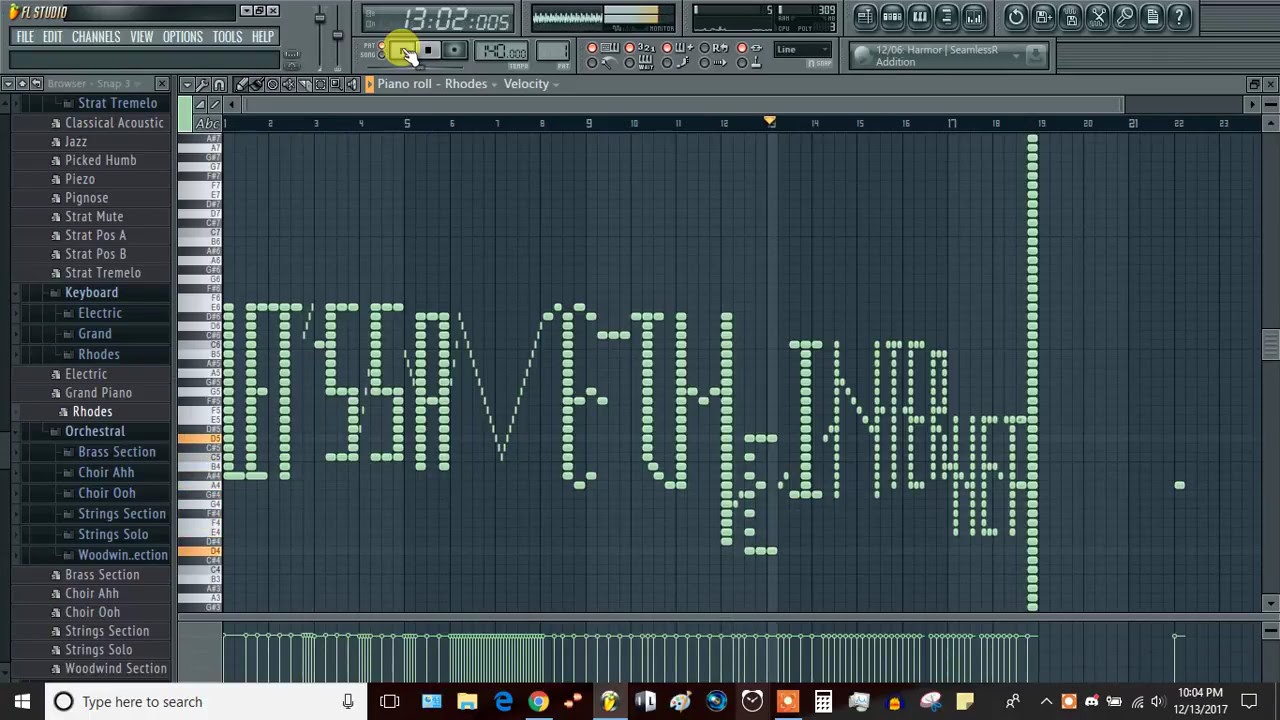Select the Draw pencil tool
This screenshot has height=720, width=1280.
click(x=241, y=84)
